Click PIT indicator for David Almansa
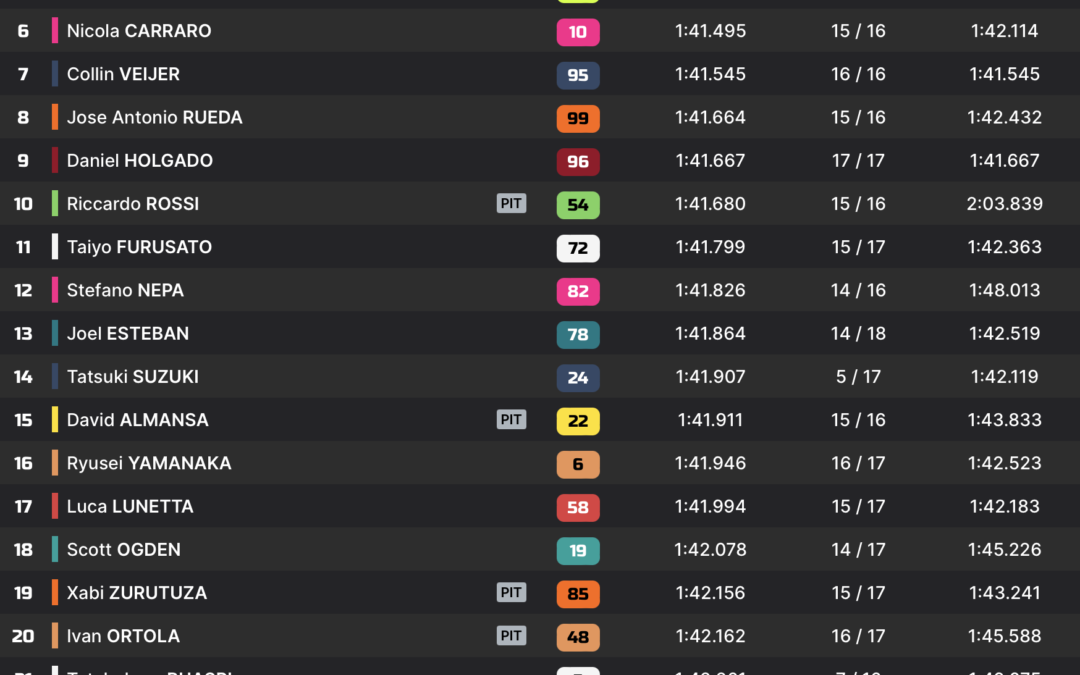Image resolution: width=1080 pixels, height=675 pixels. point(511,419)
